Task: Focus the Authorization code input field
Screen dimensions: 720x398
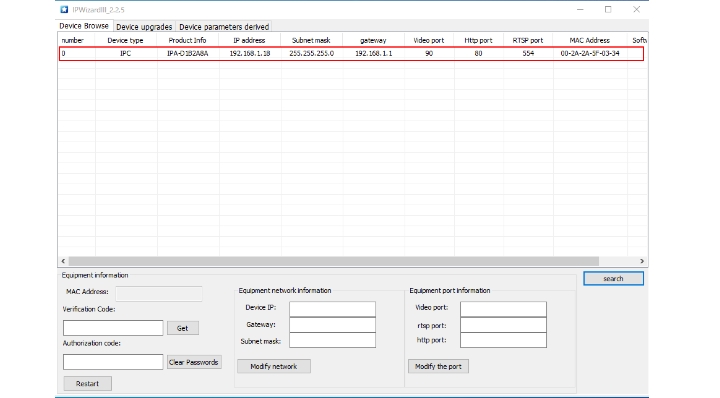Action: tap(113, 362)
